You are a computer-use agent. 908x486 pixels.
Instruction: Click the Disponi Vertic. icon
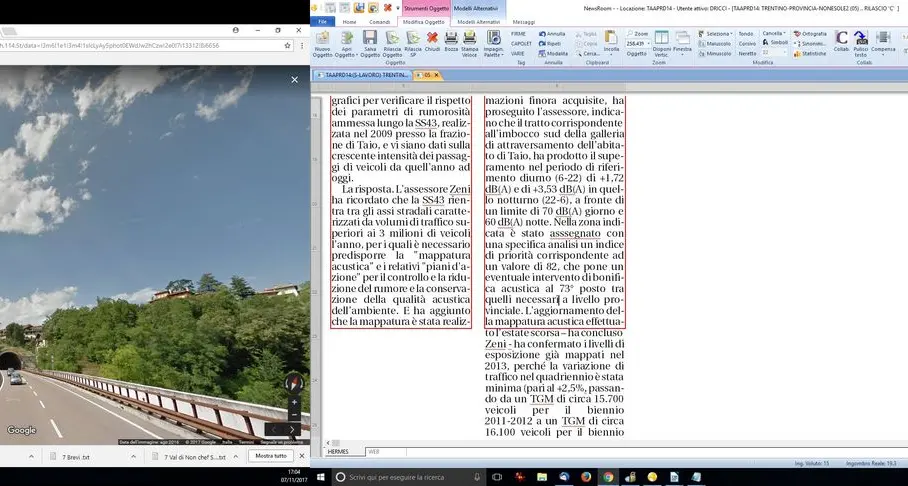pyautogui.click(x=661, y=44)
